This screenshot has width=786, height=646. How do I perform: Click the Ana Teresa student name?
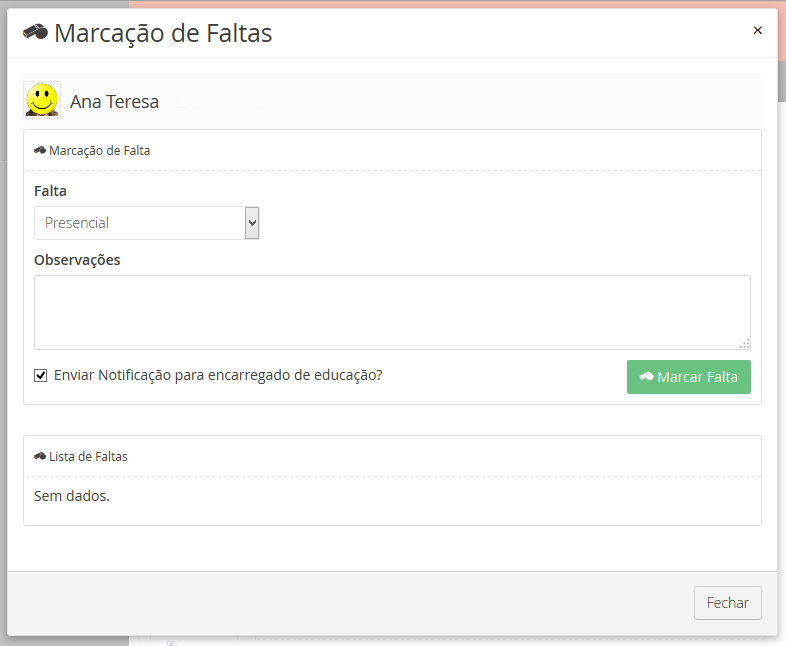tap(114, 101)
